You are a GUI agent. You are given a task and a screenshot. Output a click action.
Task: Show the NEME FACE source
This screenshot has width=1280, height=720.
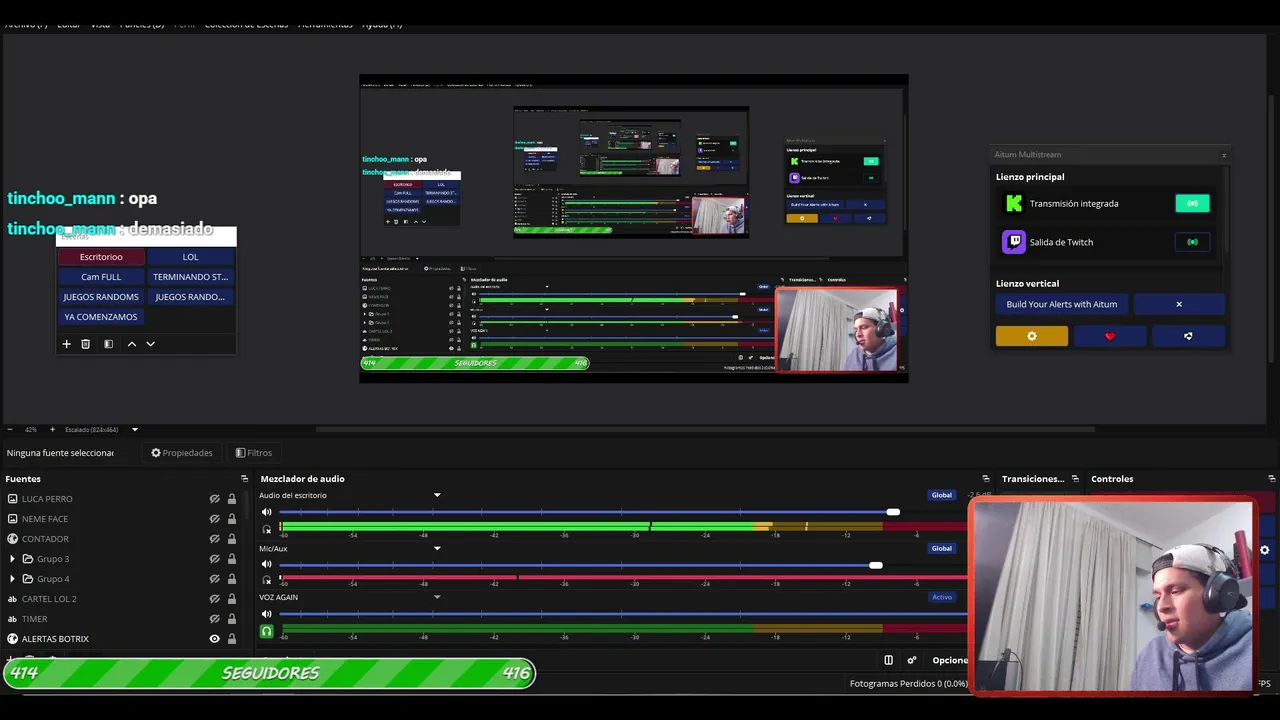tap(214, 519)
